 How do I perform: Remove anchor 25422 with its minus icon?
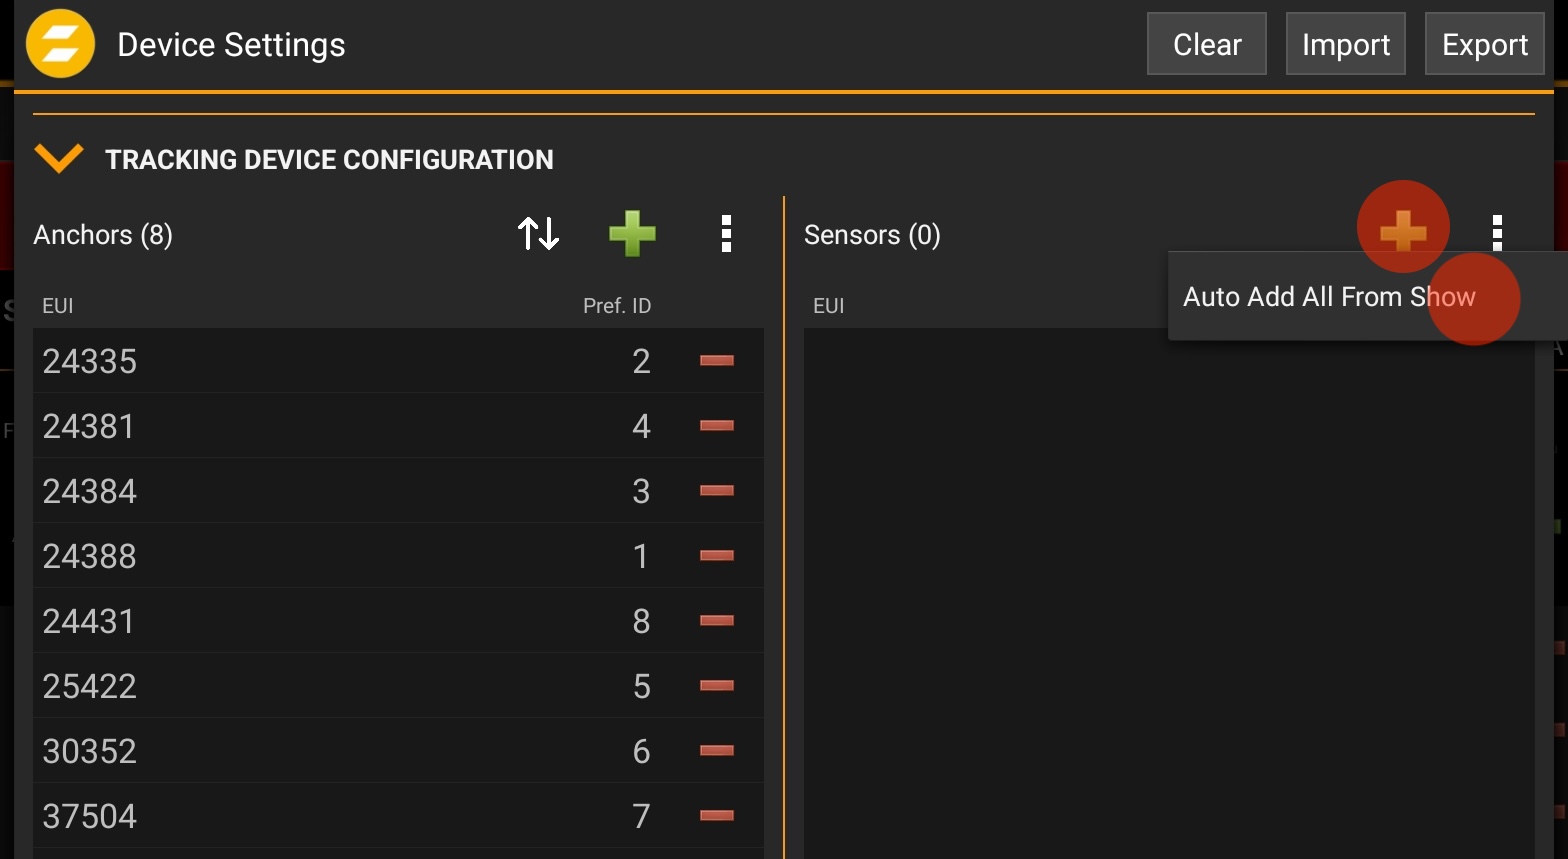[716, 686]
